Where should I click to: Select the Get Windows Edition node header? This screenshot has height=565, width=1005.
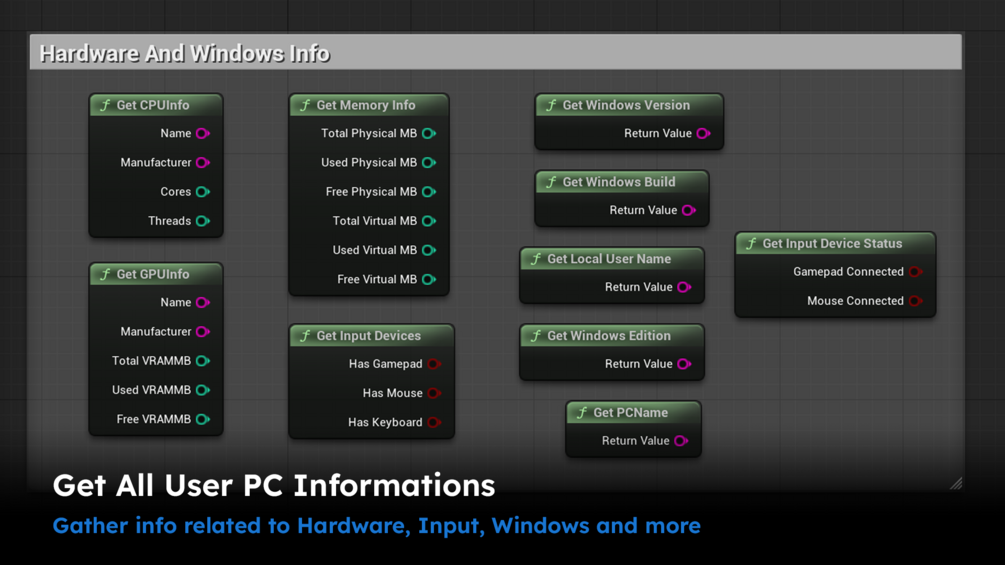pyautogui.click(x=611, y=336)
